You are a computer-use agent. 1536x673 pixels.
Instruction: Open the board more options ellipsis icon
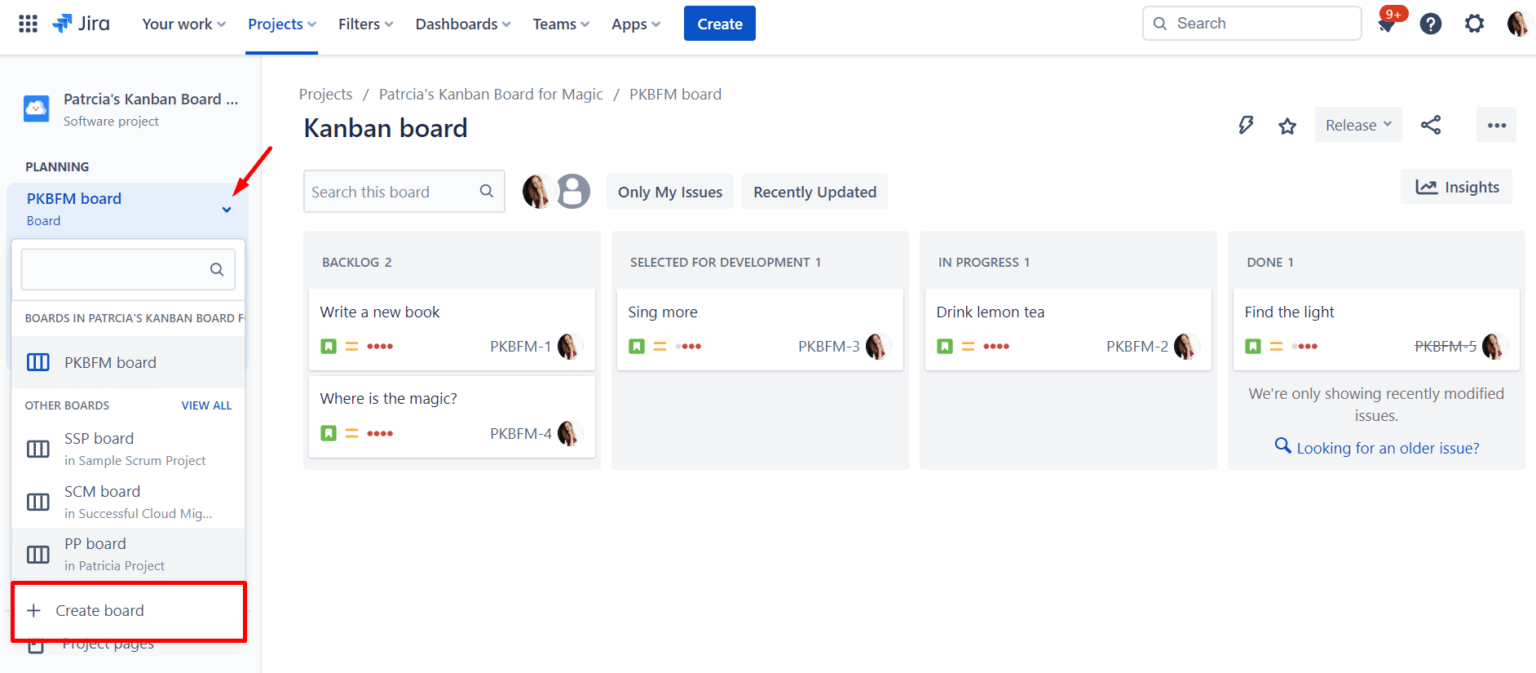[1496, 124]
